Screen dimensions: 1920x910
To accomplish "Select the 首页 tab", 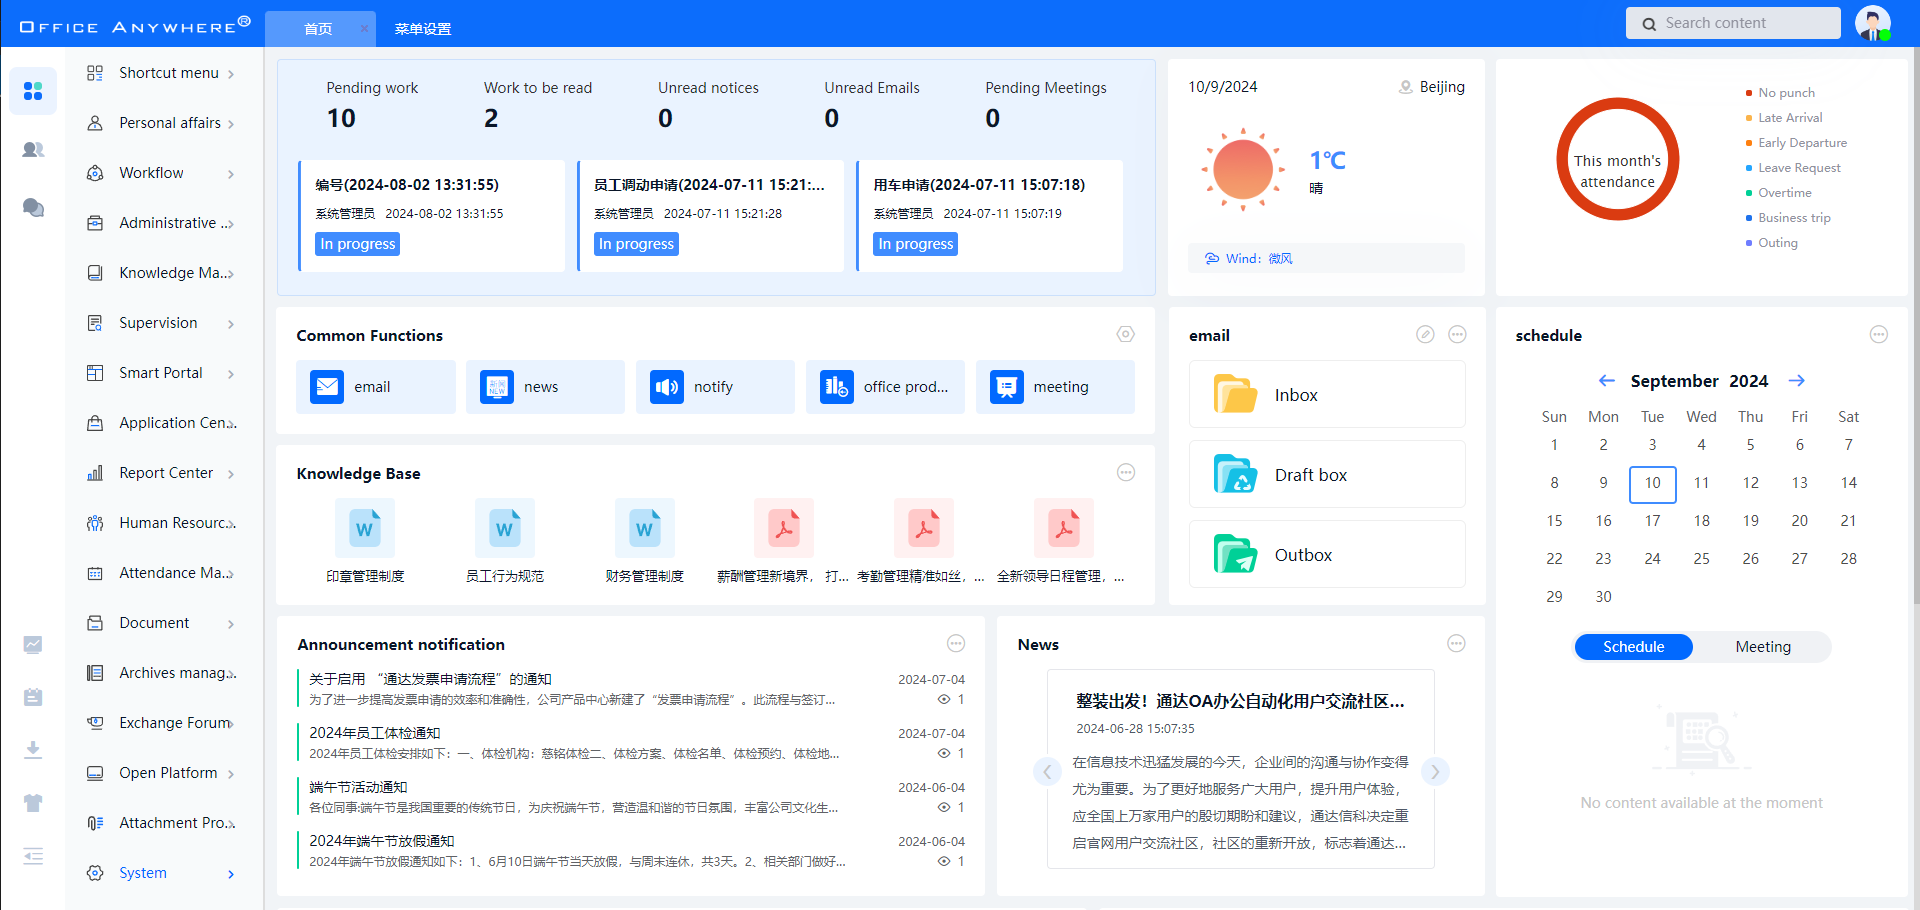I will point(318,29).
